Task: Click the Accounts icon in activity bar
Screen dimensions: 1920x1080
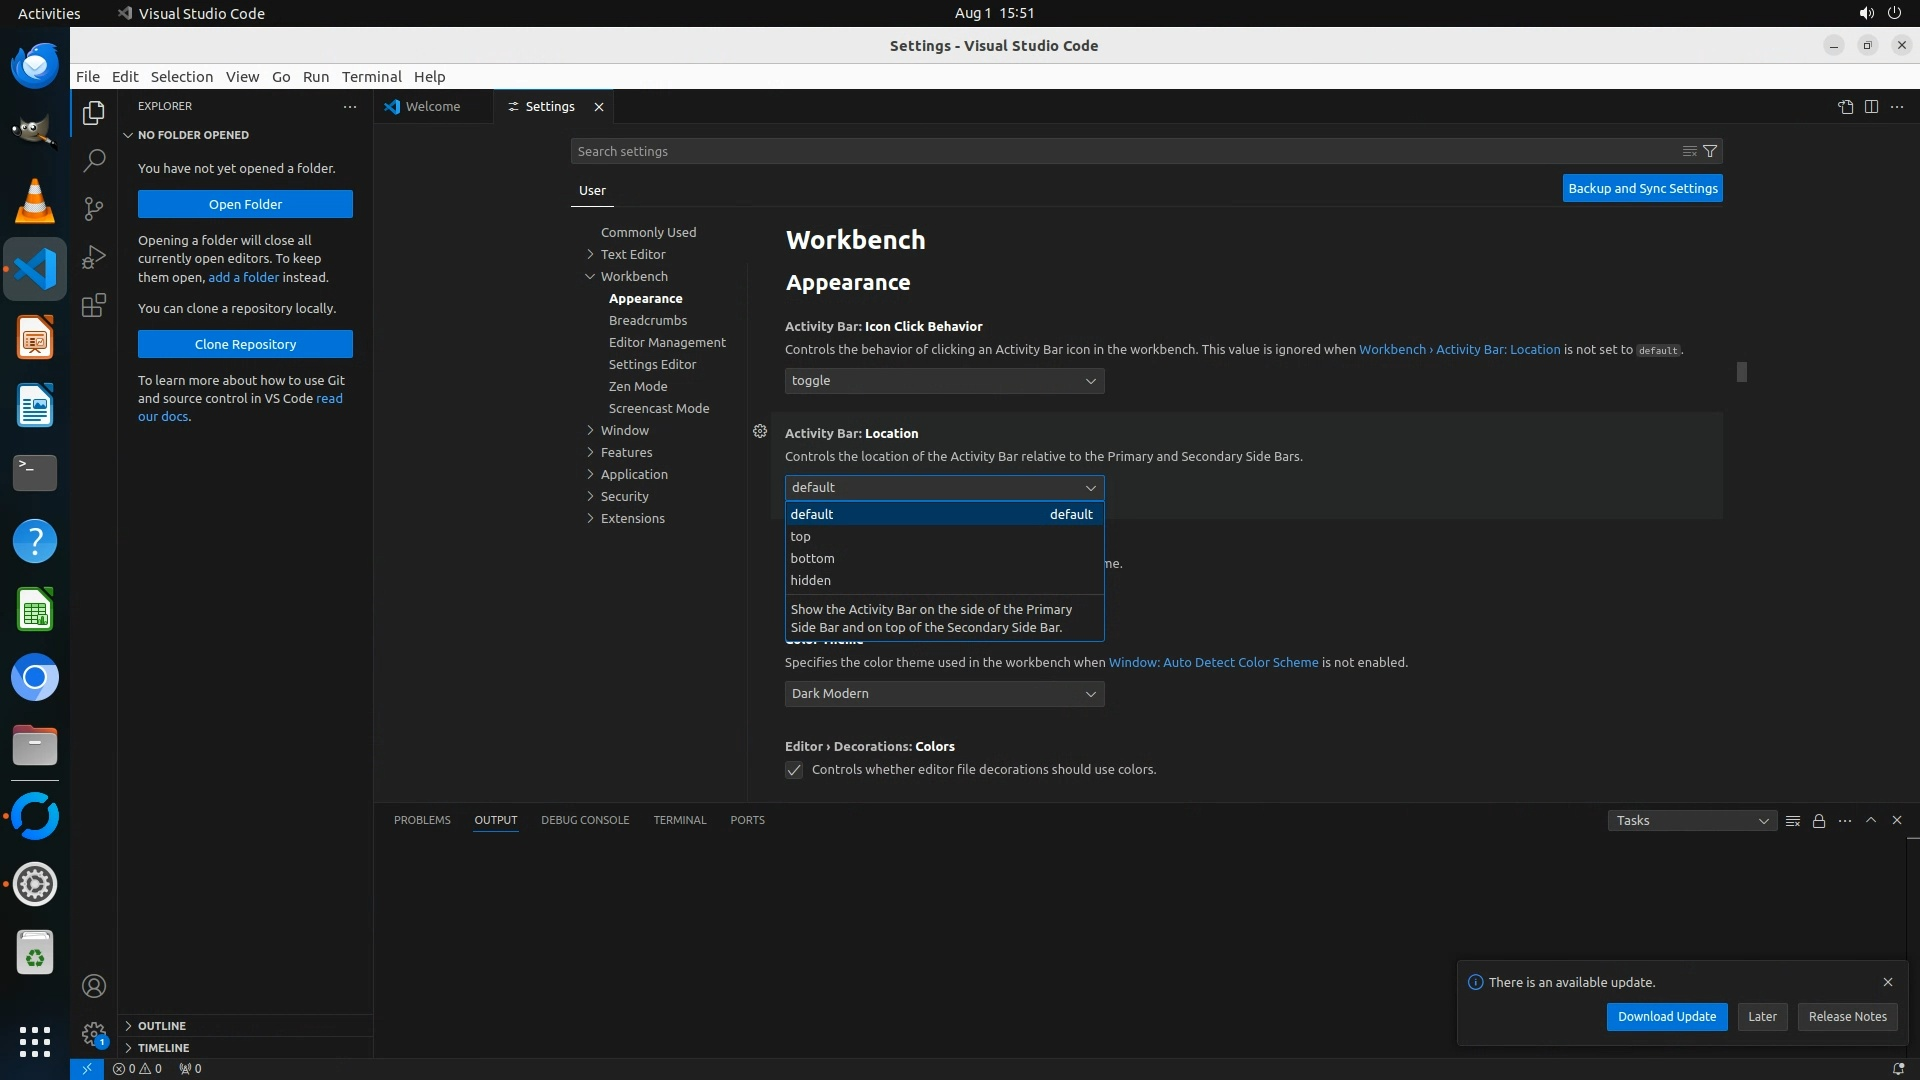Action: tap(94, 986)
